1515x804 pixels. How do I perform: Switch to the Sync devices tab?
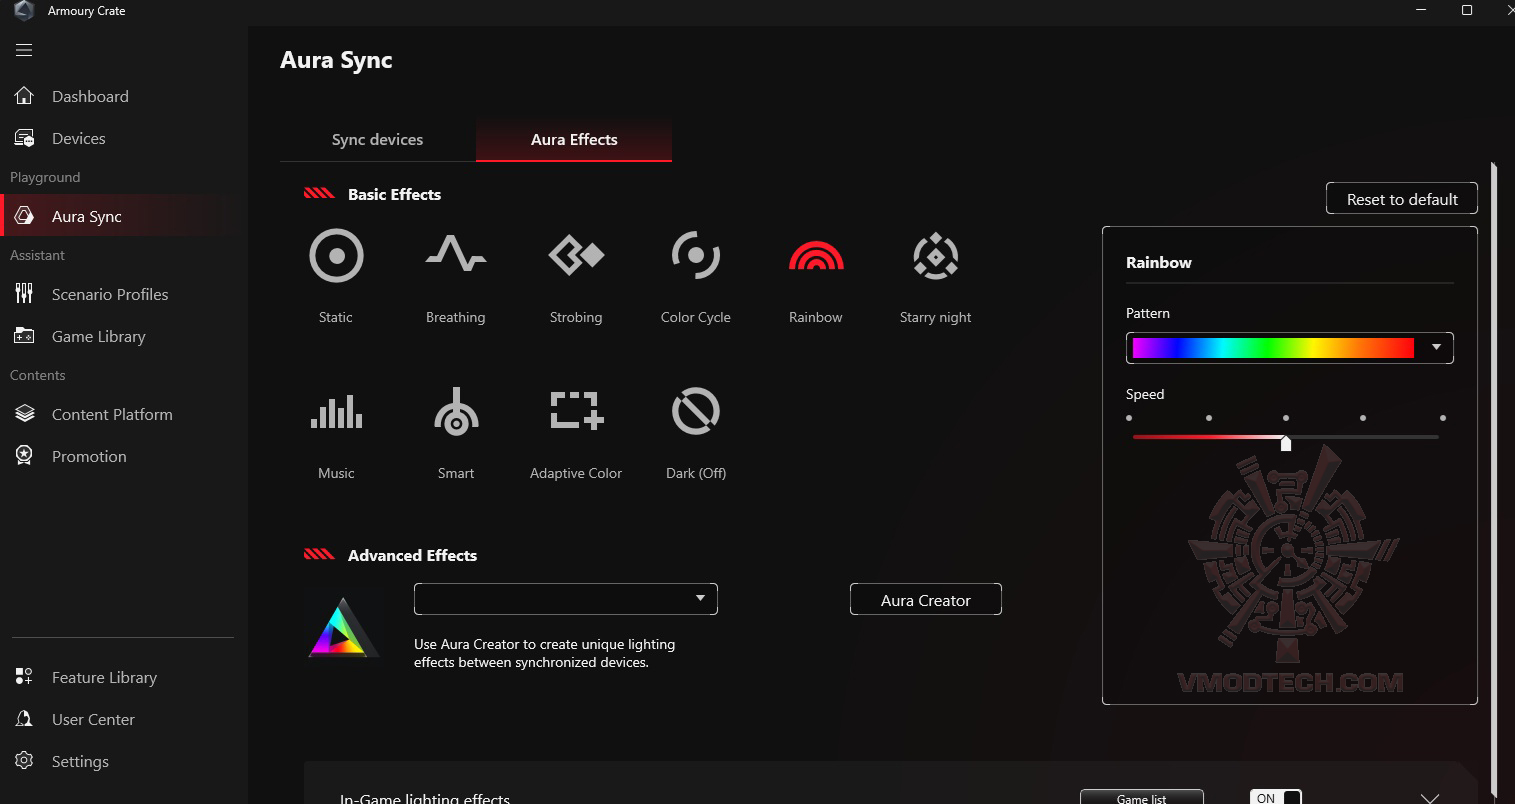[x=377, y=140]
